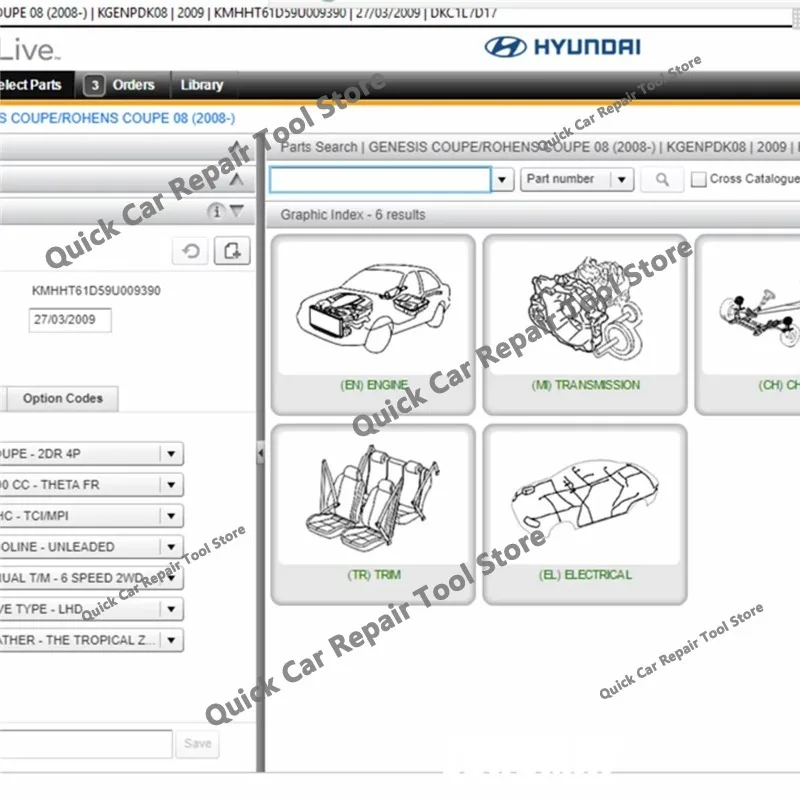Viewport: 800px width, 800px height.
Task: Open the LHD drive type dropdown
Action: 91,609
